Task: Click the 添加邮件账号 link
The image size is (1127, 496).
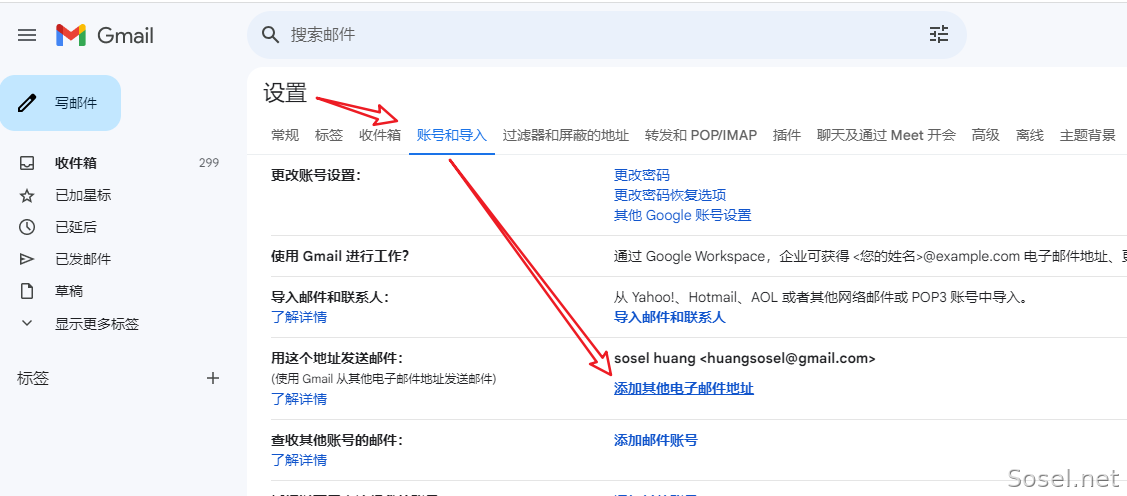Action: (x=656, y=440)
